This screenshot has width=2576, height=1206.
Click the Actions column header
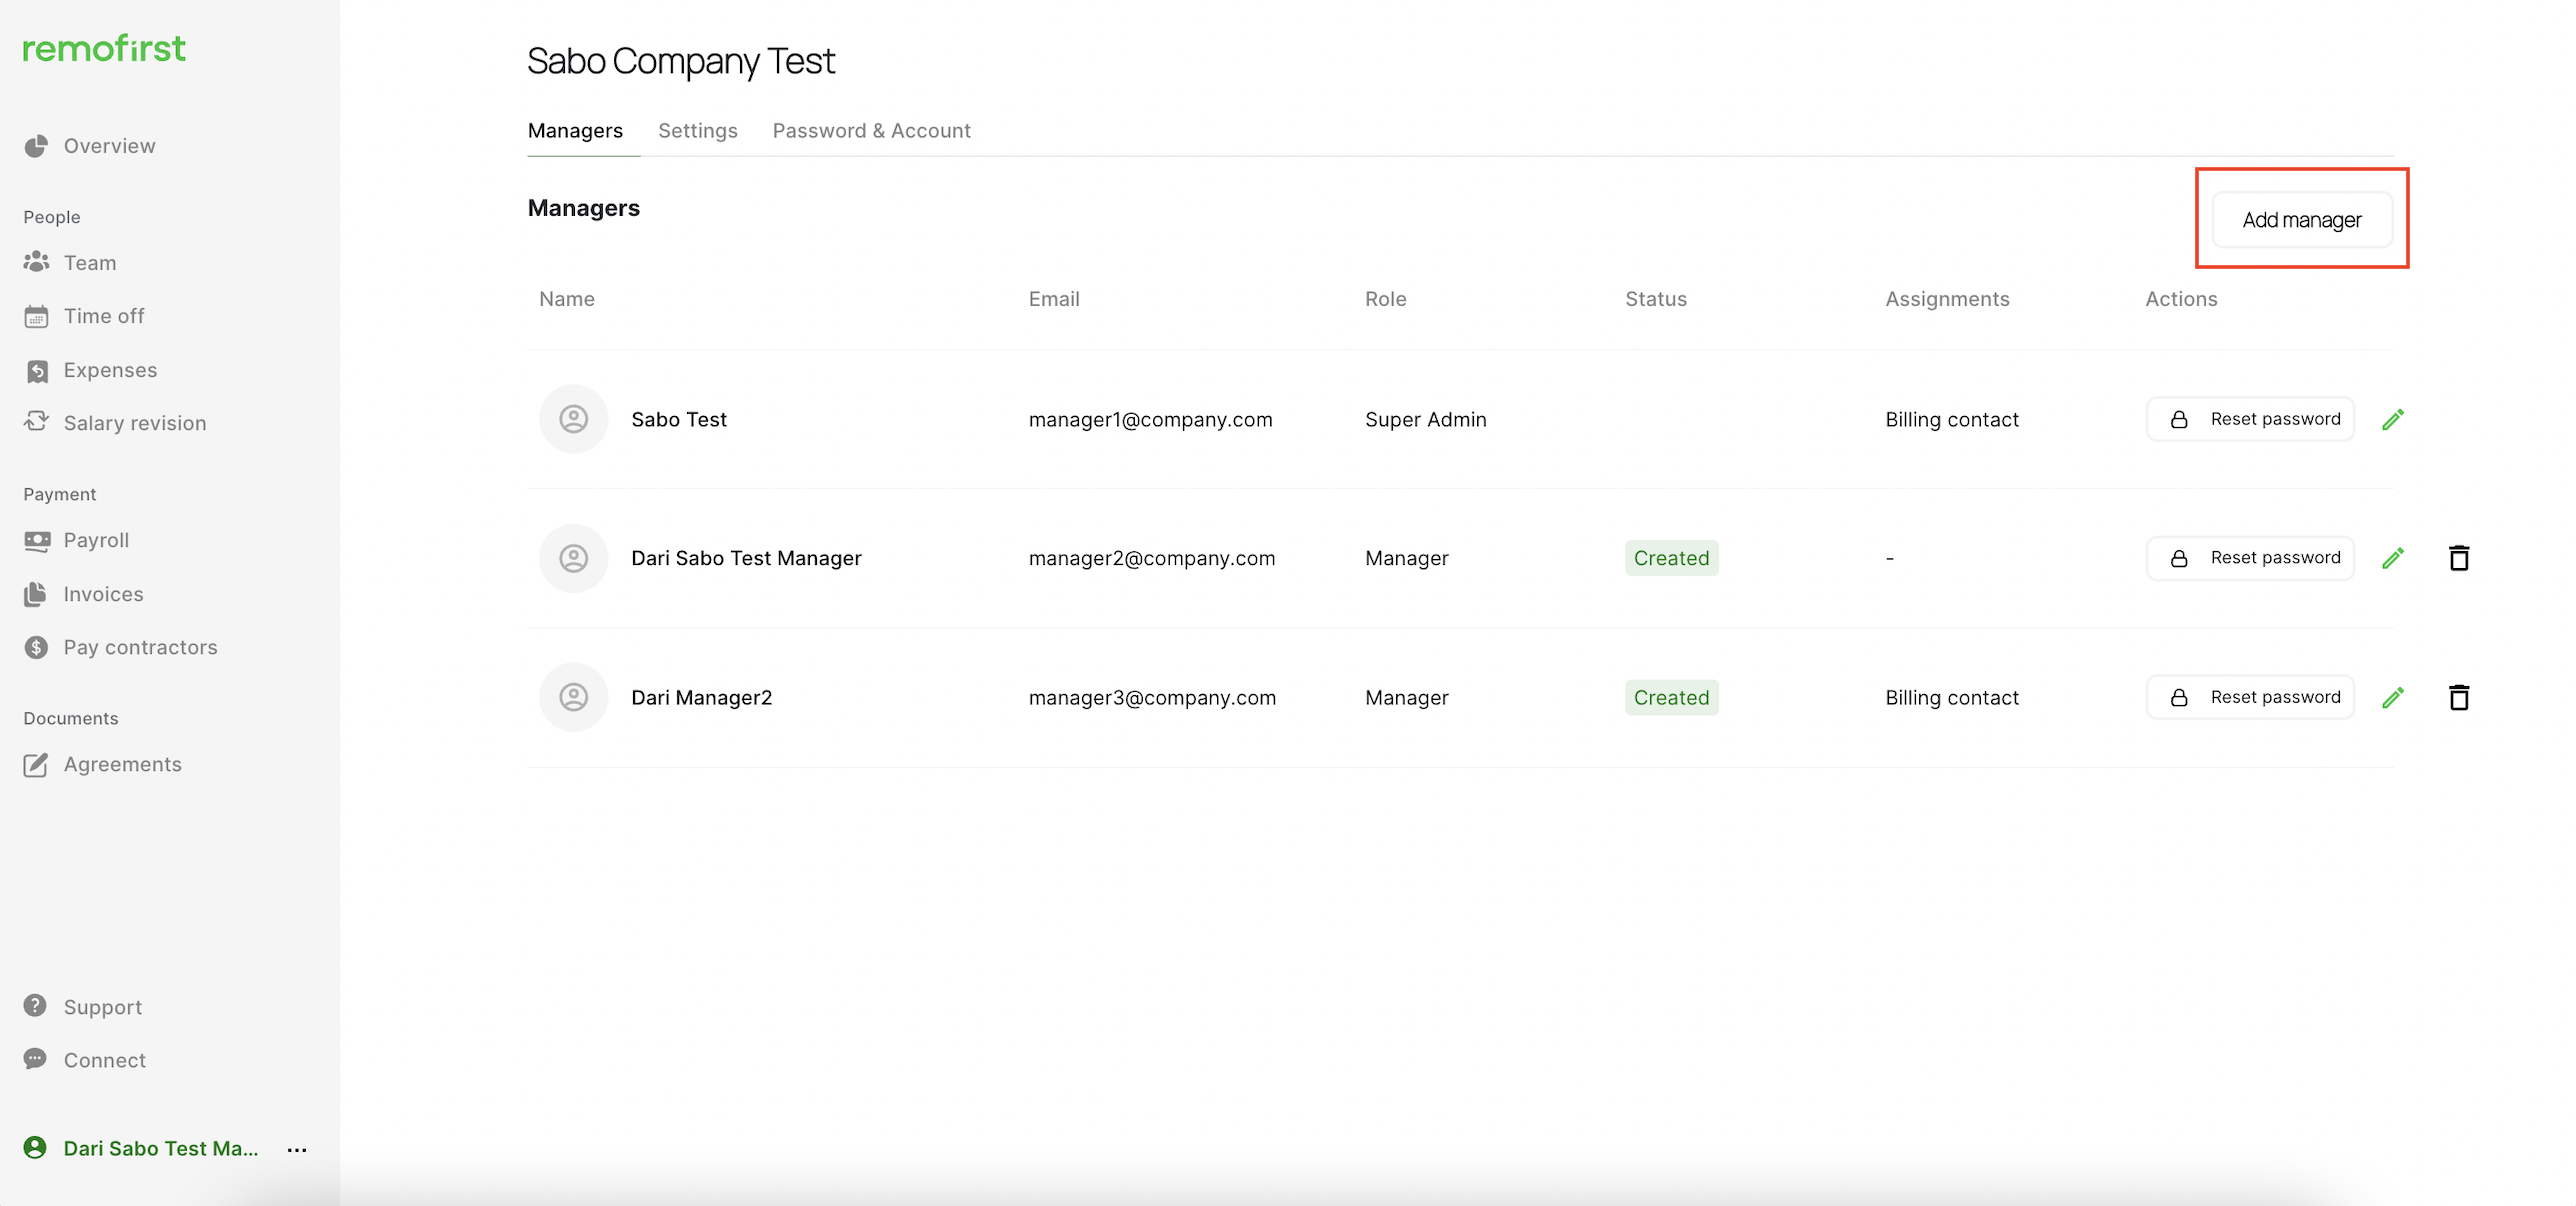(2181, 299)
